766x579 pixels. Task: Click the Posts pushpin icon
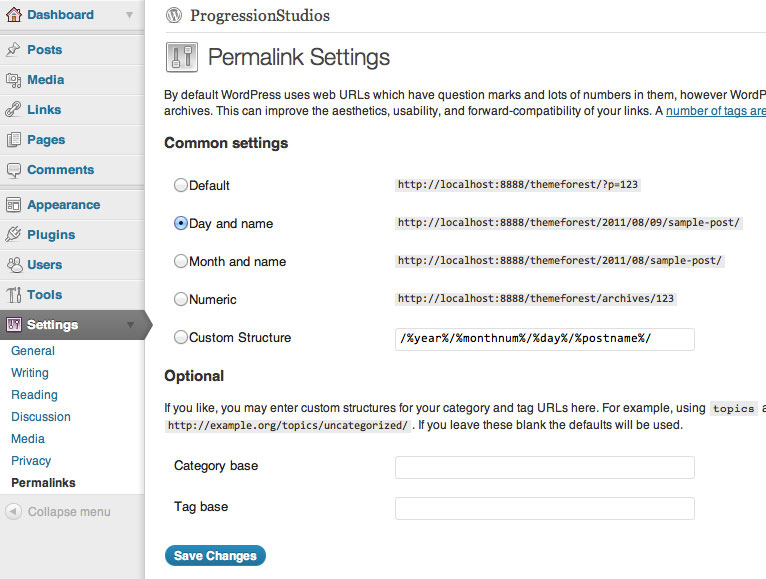(x=14, y=50)
